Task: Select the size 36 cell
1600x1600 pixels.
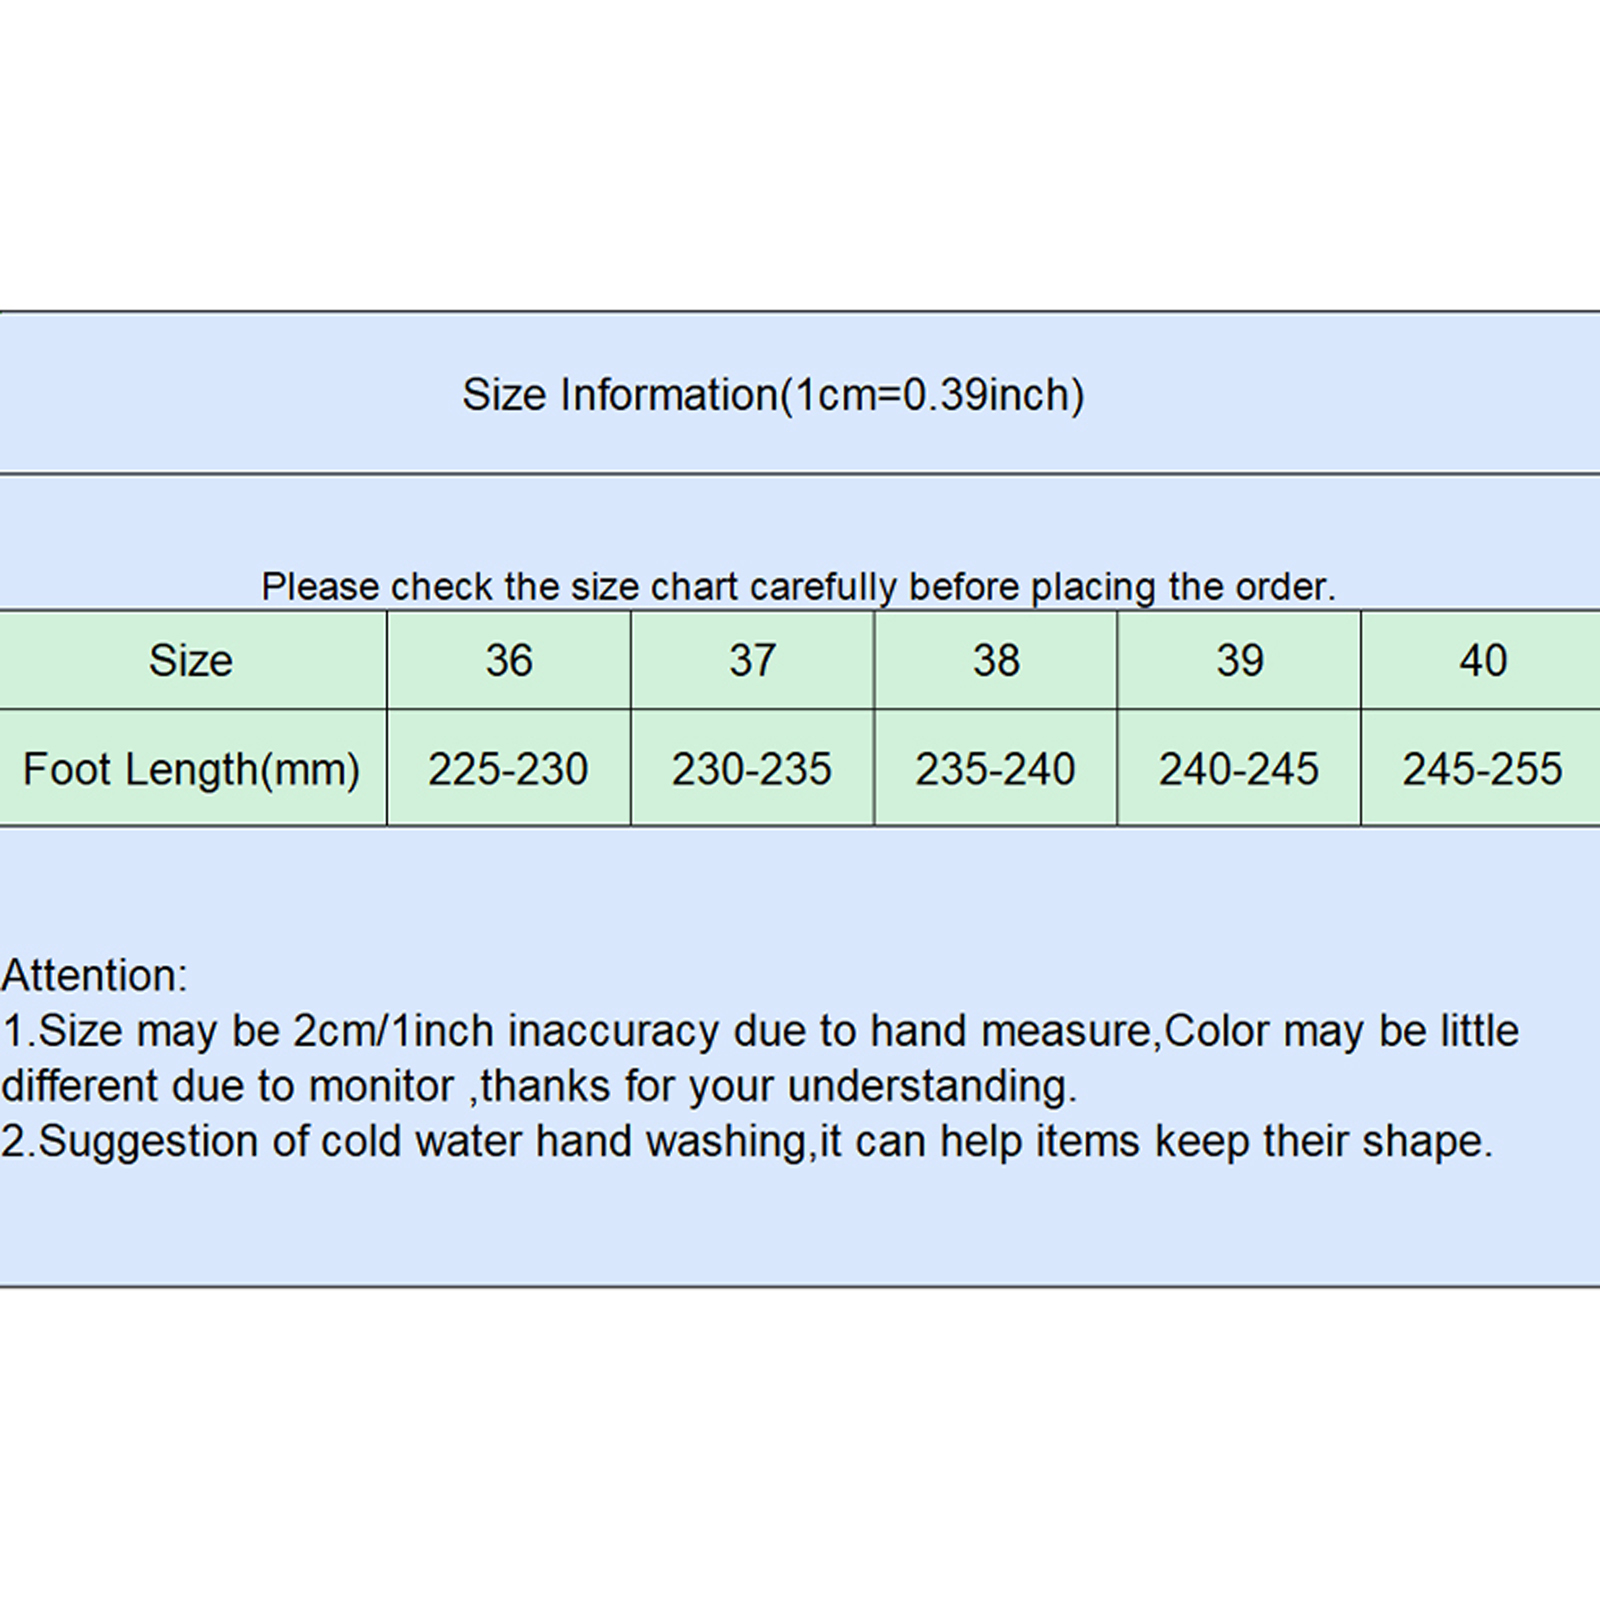Action: tap(509, 661)
